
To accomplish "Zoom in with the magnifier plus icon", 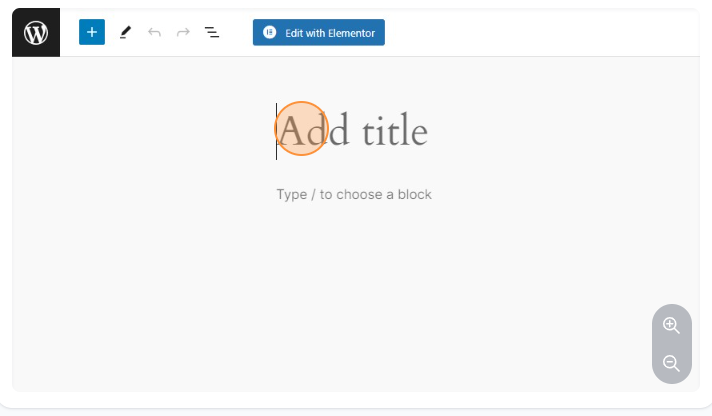I will 671,326.
